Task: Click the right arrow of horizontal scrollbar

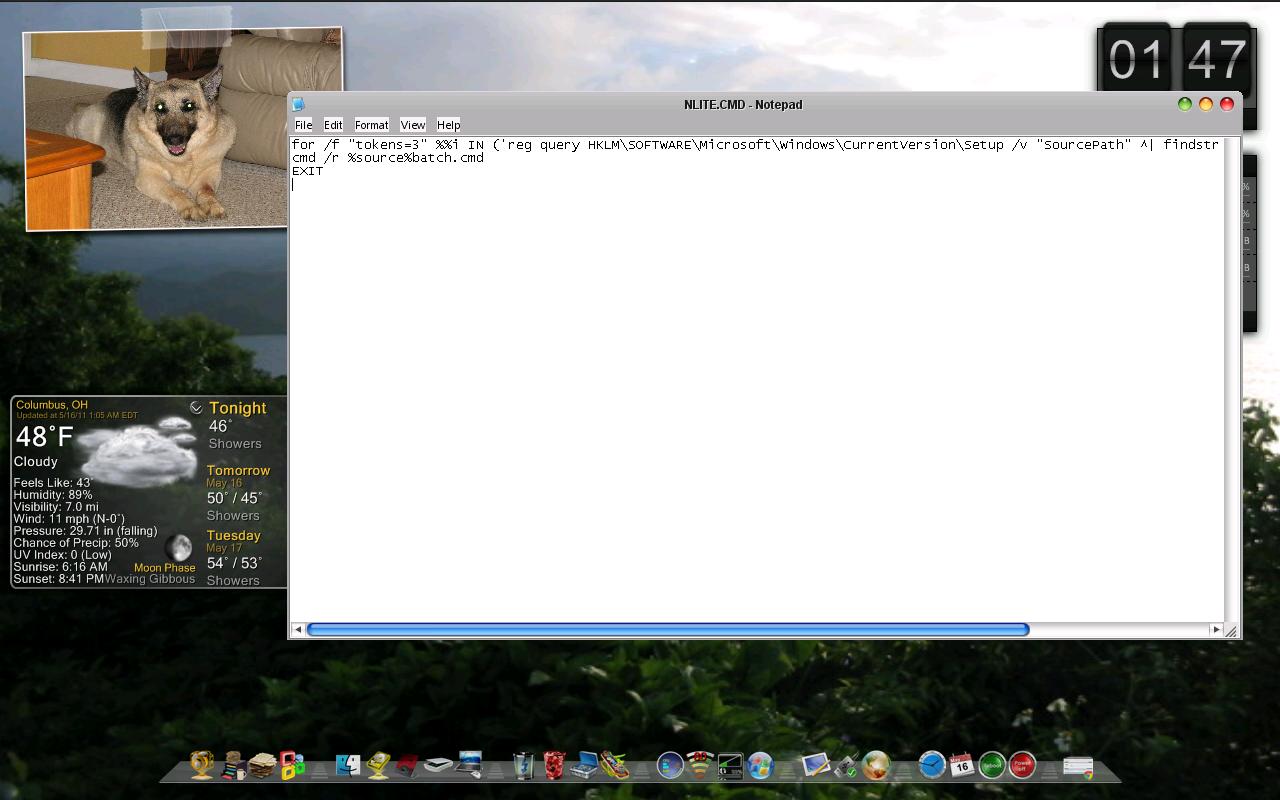Action: coord(1216,630)
